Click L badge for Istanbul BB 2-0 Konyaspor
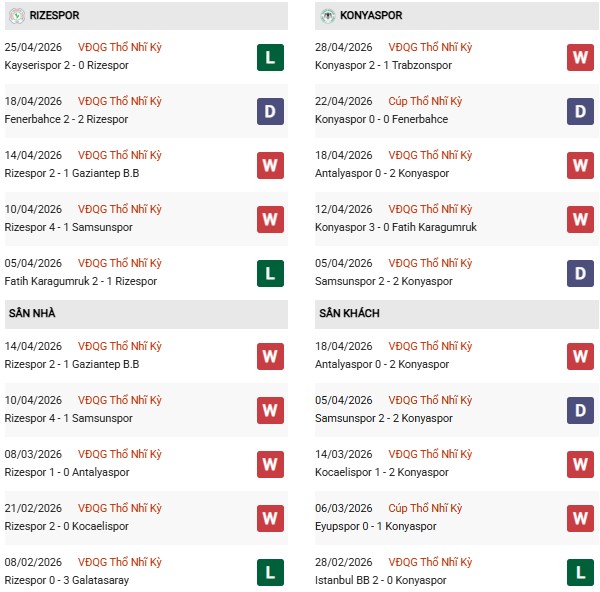The width and height of the screenshot is (600, 592). (581, 572)
